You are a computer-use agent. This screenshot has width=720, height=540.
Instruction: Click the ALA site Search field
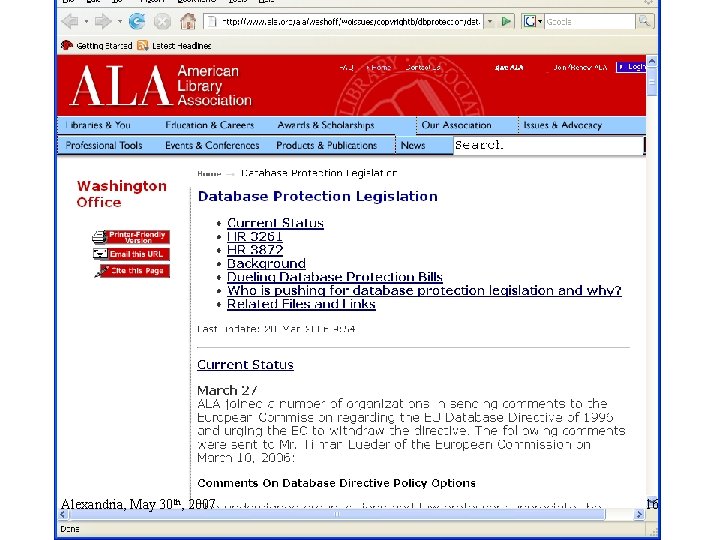point(549,145)
